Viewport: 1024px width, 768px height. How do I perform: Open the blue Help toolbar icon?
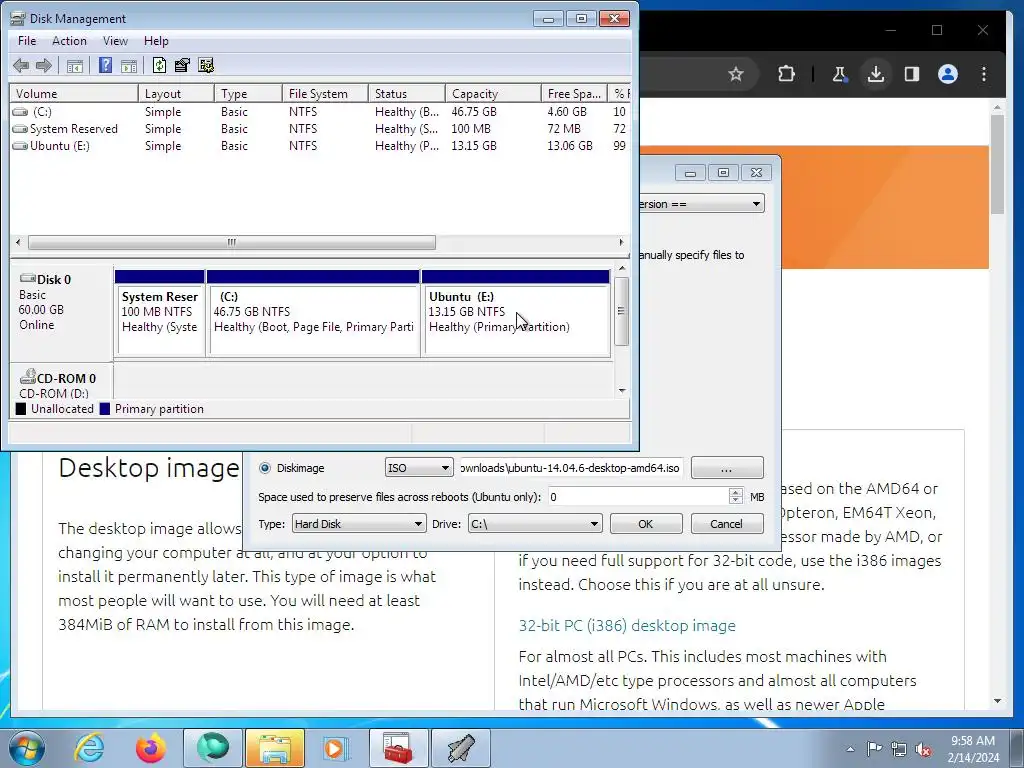pyautogui.click(x=105, y=65)
